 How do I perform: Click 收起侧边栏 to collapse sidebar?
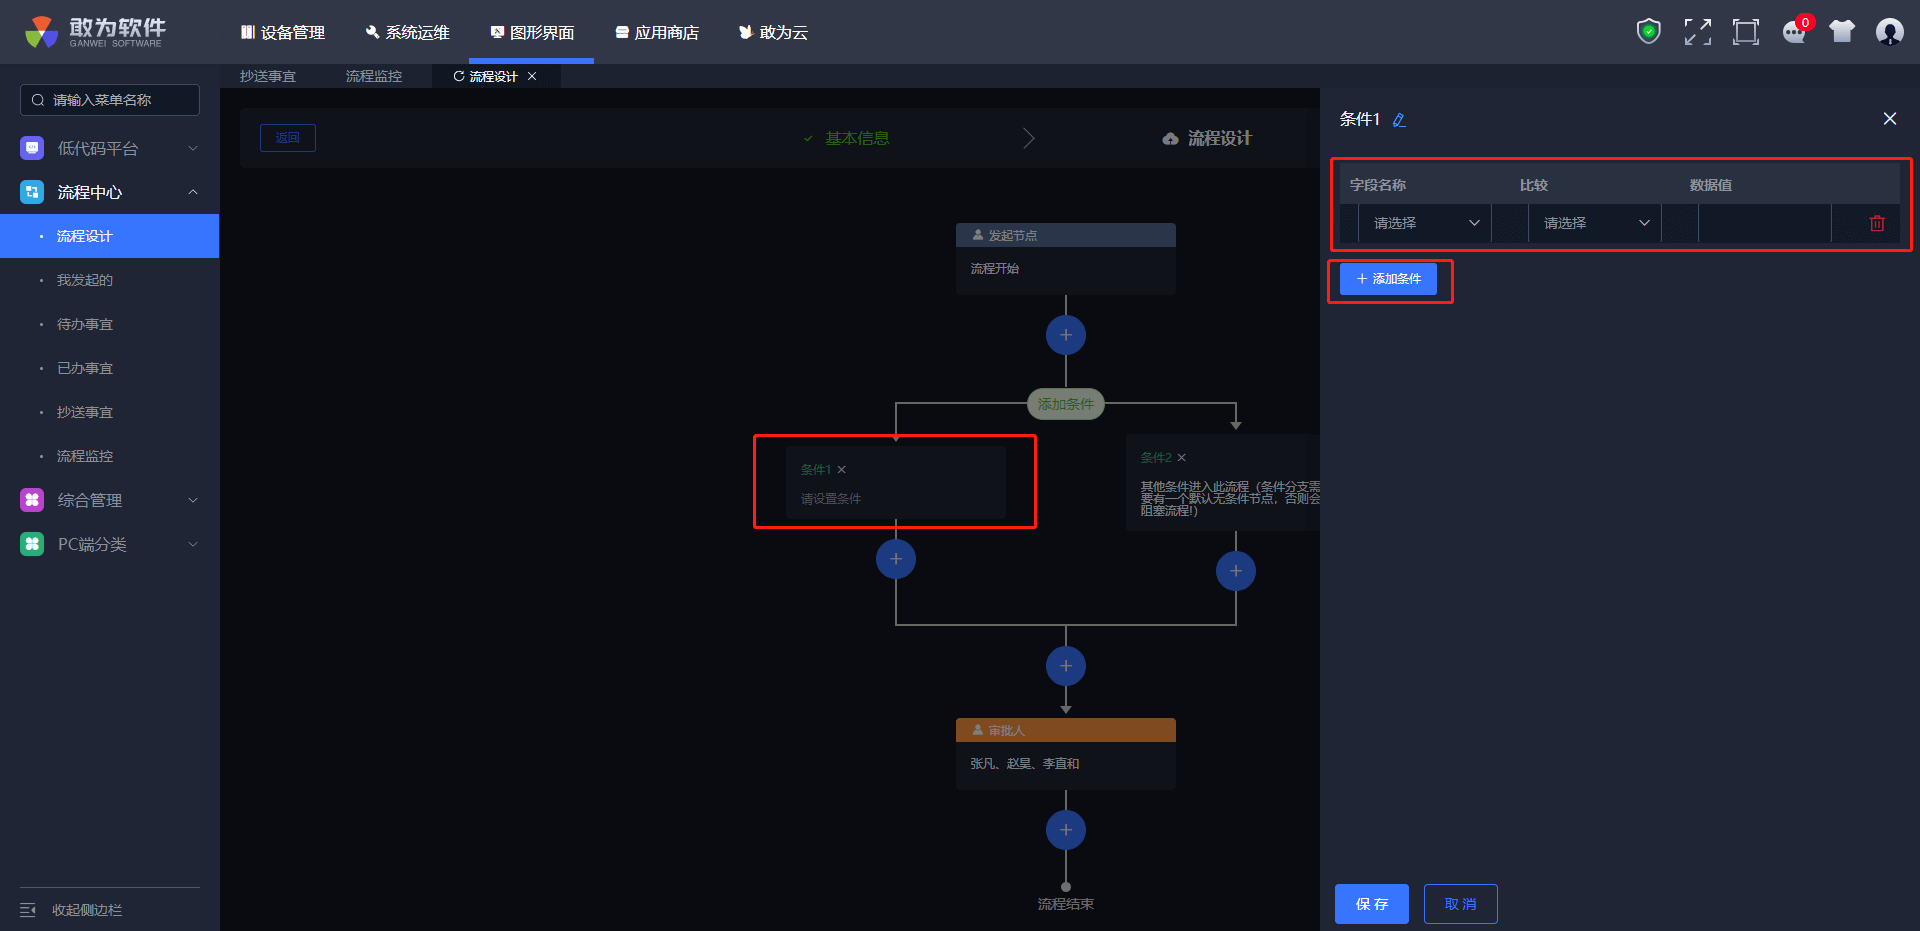pos(87,910)
